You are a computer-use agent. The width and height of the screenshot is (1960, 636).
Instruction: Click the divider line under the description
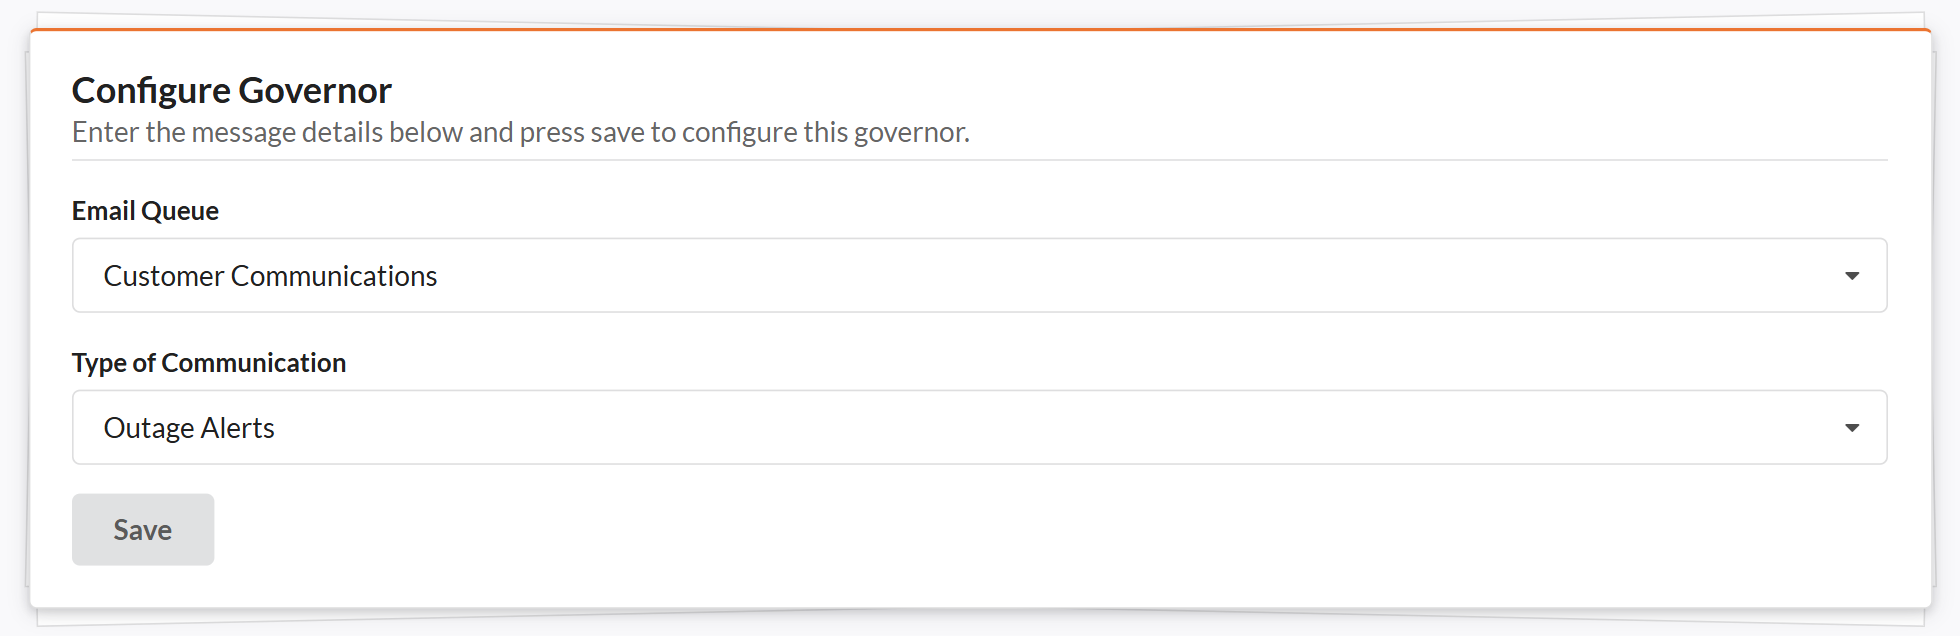pyautogui.click(x=980, y=160)
